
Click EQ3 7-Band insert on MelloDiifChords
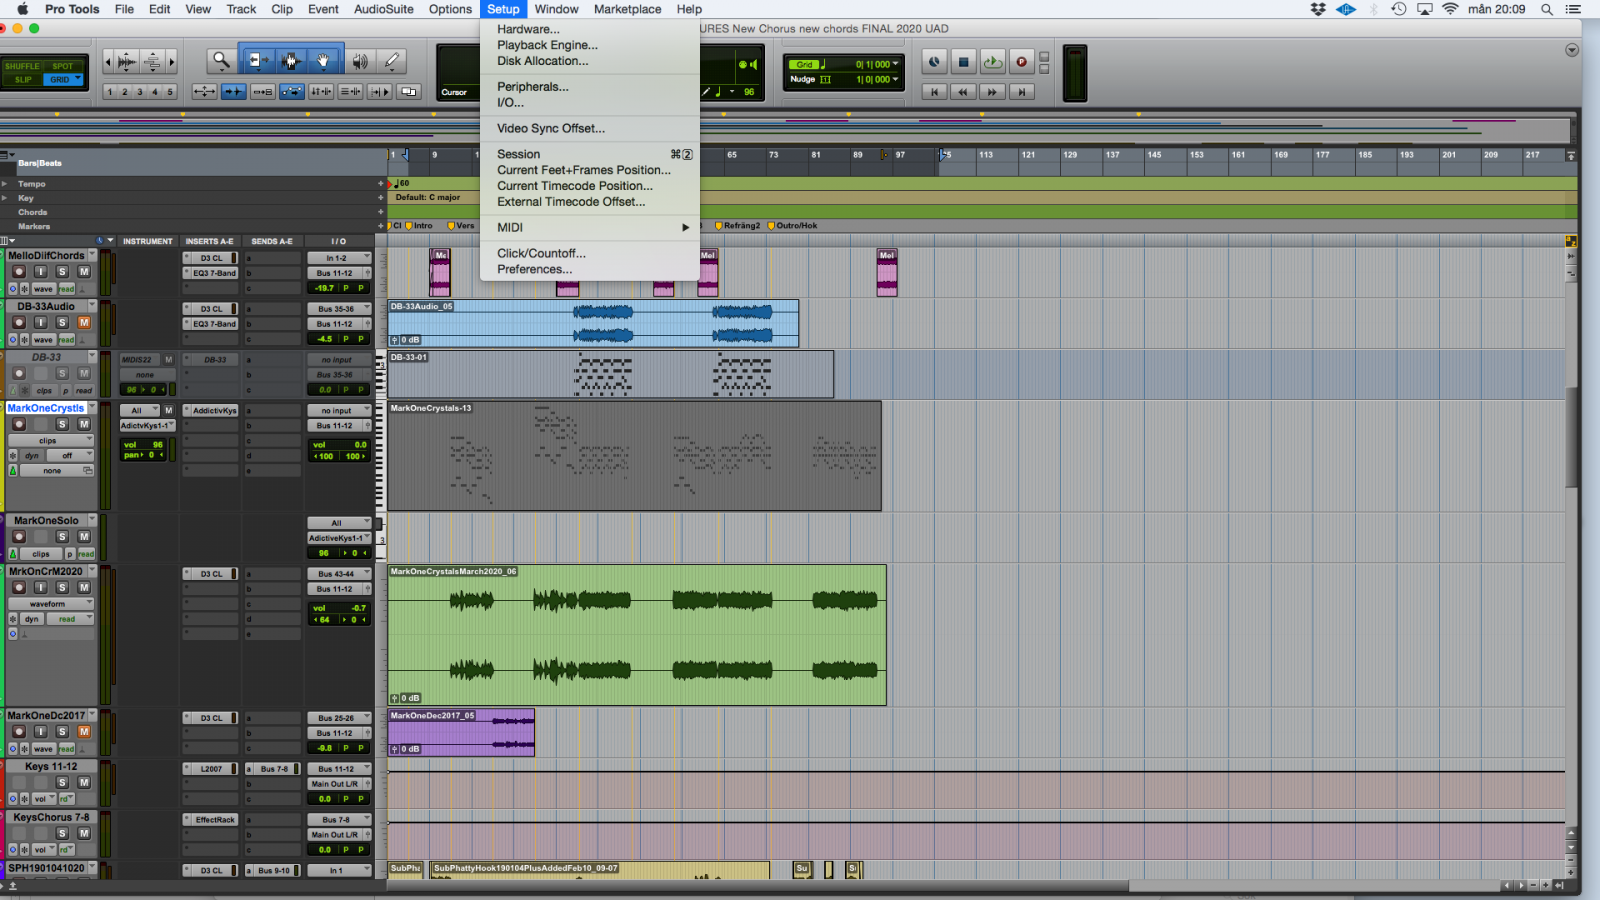214,273
